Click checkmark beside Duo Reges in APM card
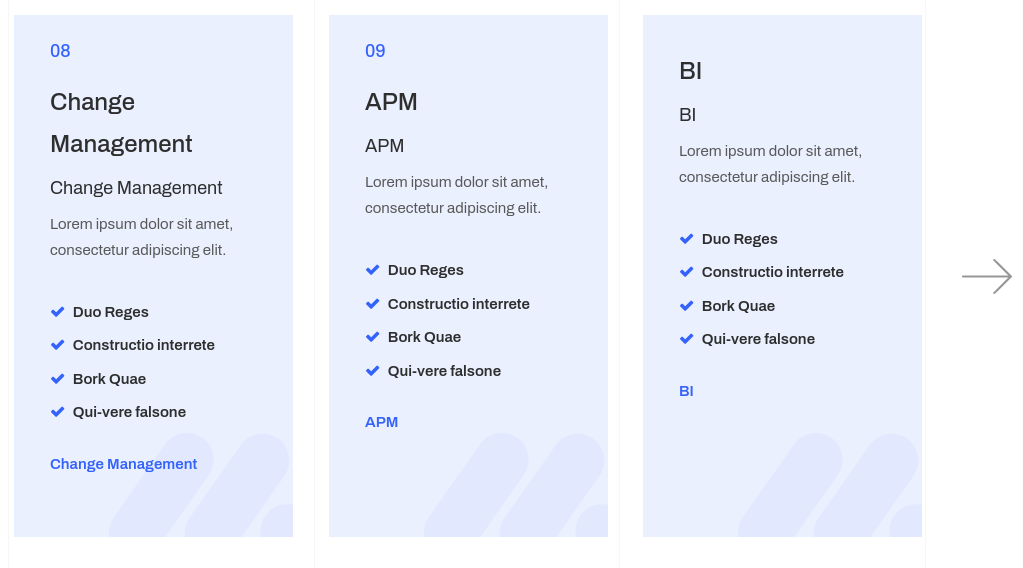Viewport: 1023px width, 568px height. (x=373, y=270)
